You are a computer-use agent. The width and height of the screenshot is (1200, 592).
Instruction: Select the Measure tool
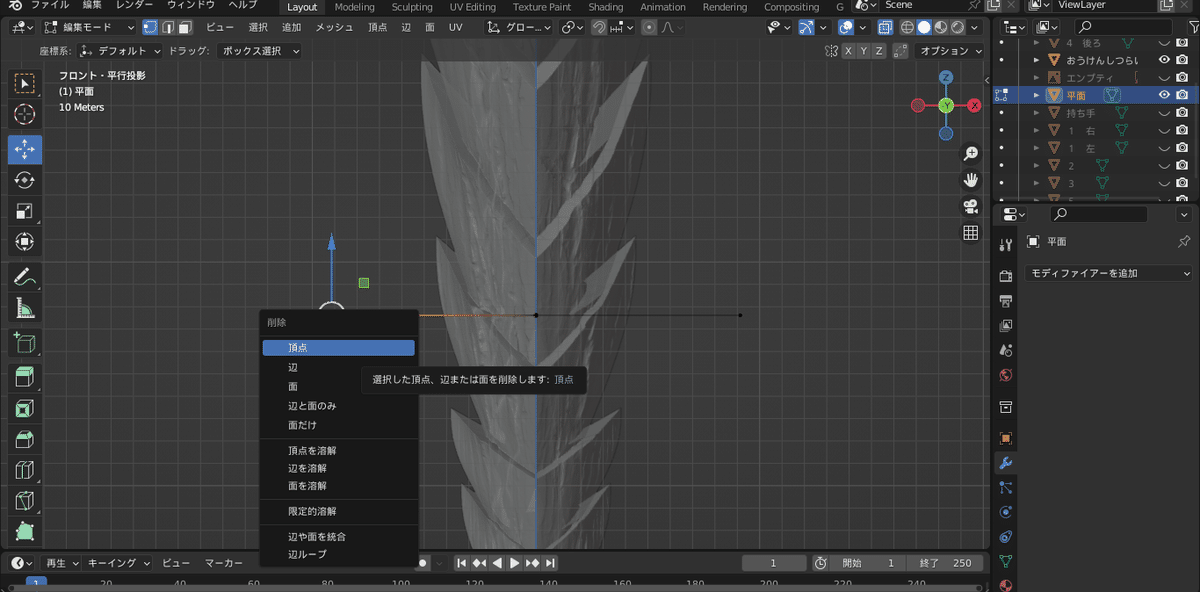(25, 309)
